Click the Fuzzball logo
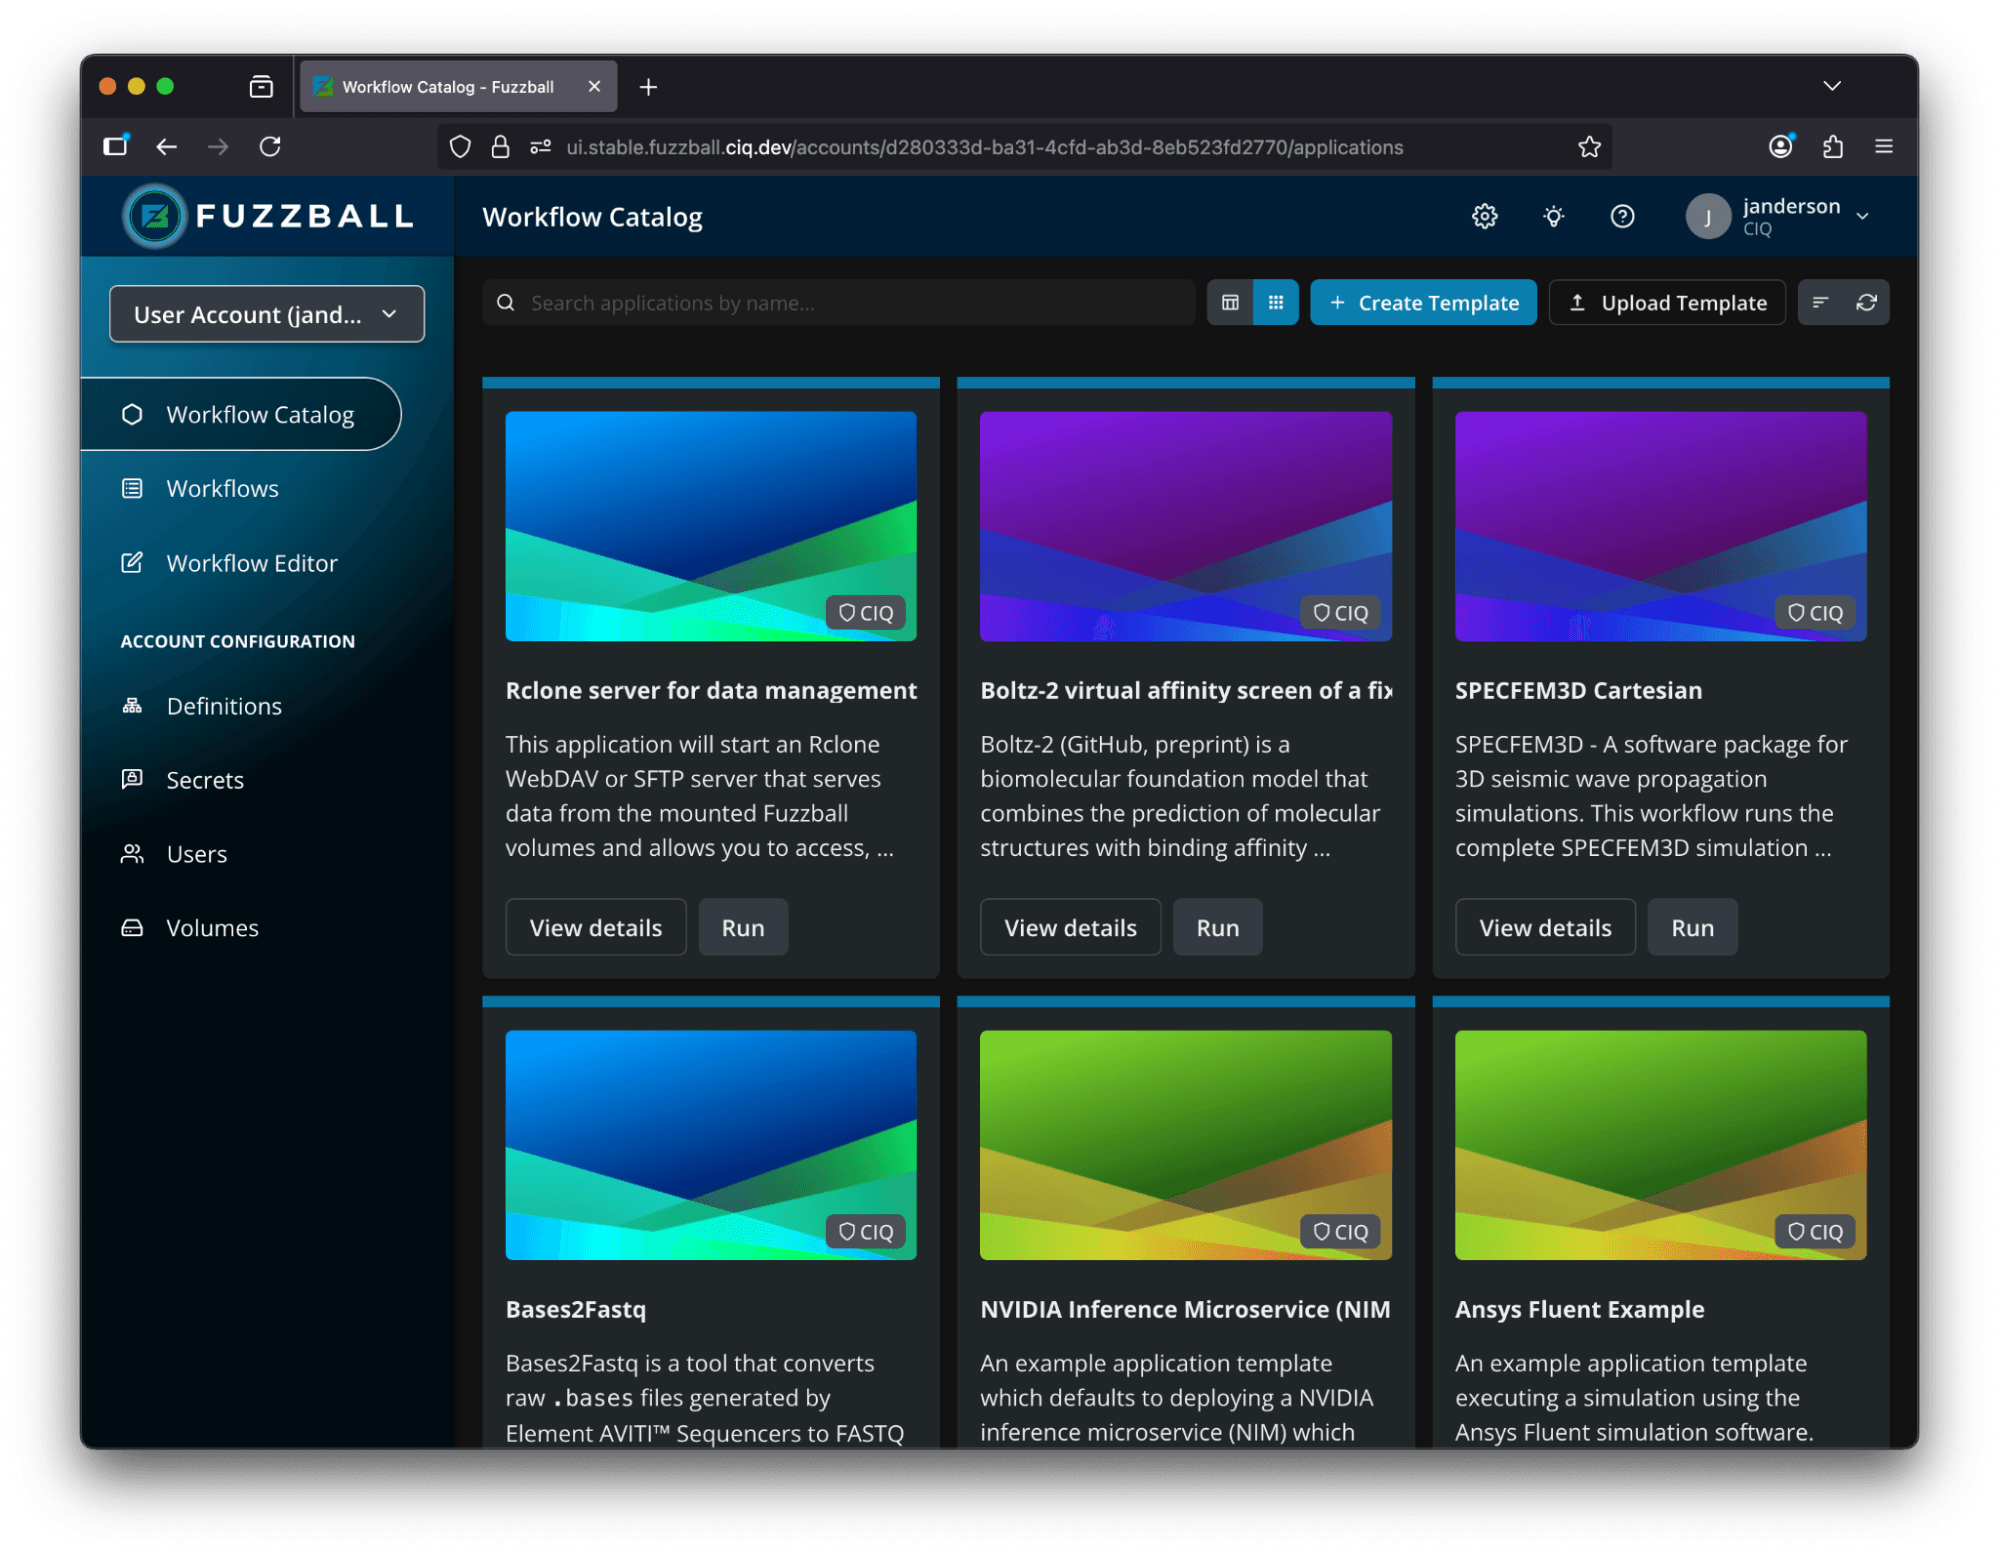The height and width of the screenshot is (1555, 1999). [x=267, y=216]
